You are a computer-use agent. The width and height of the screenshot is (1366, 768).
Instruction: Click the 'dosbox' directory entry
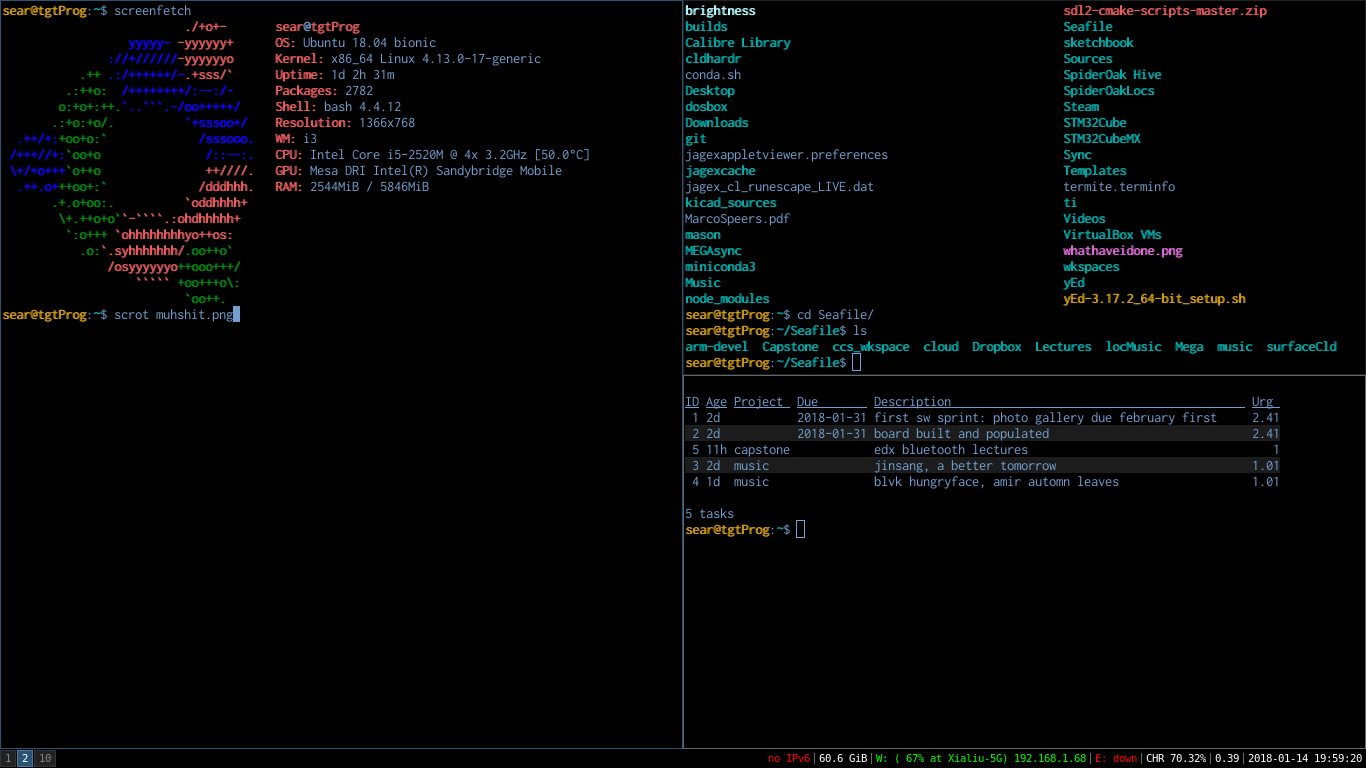[706, 107]
